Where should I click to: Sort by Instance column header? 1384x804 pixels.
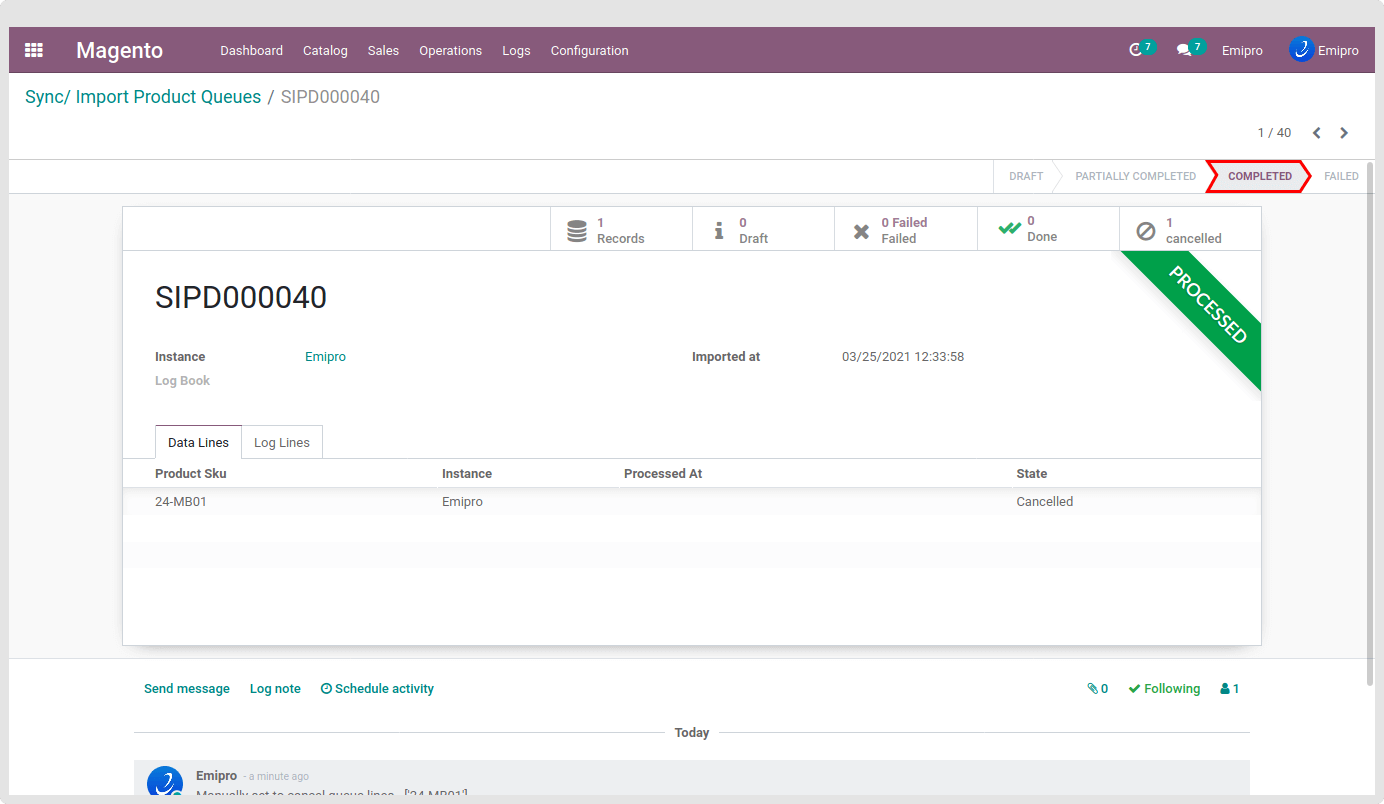pyautogui.click(x=467, y=473)
